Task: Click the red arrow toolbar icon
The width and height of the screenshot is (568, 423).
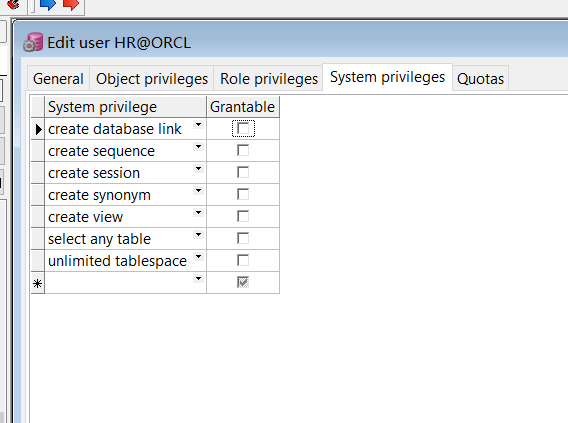Action: [71, 4]
